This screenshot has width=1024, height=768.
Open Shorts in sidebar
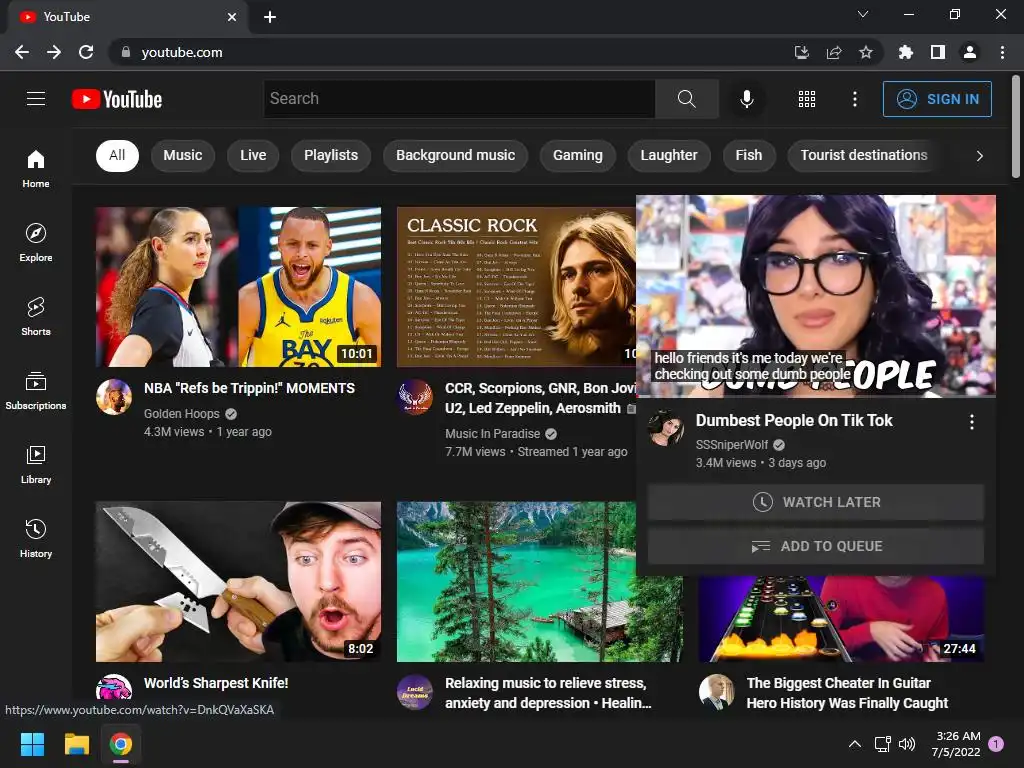point(36,317)
